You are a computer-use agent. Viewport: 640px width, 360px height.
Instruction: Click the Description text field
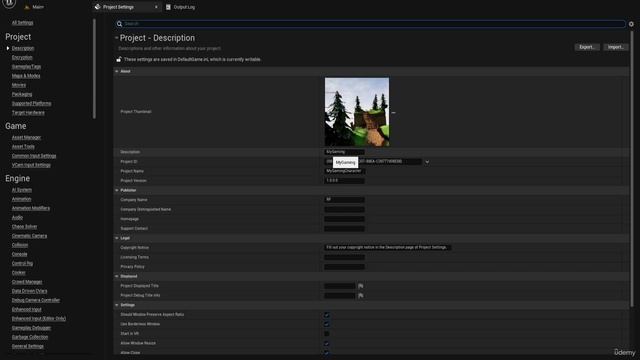tap(344, 152)
